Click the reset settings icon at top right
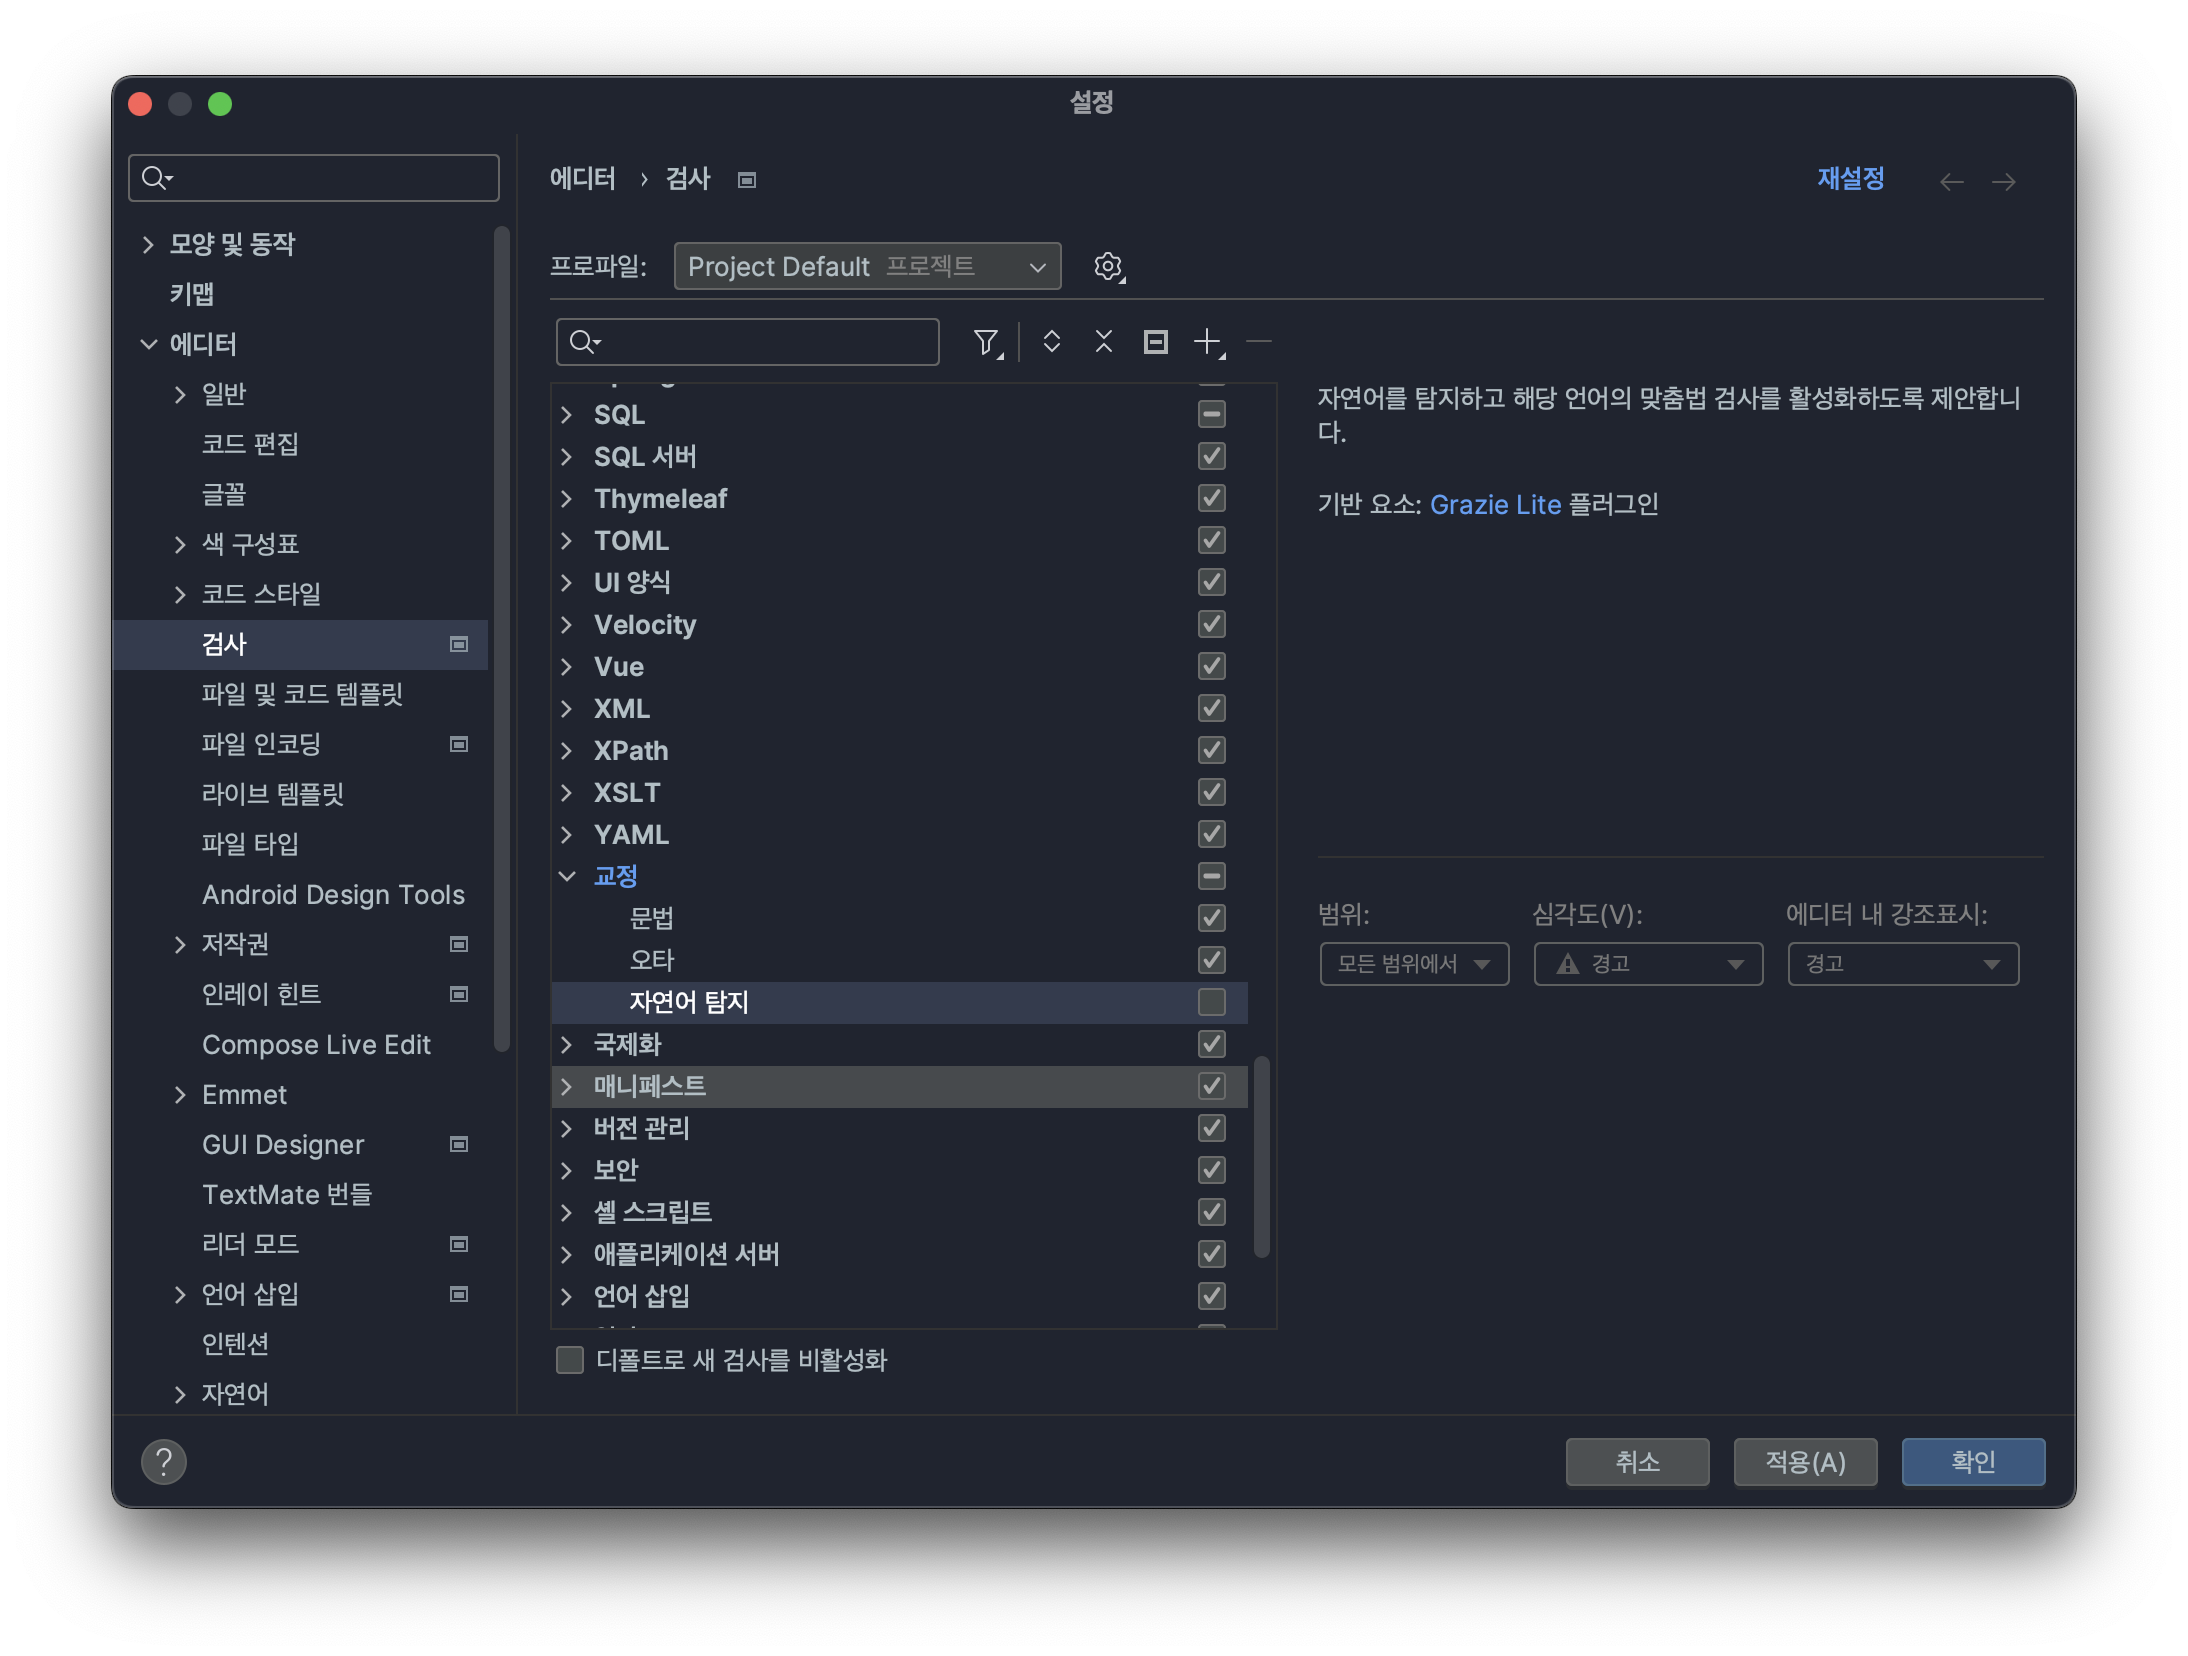Screen dimensions: 2188x1656 coord(1849,177)
